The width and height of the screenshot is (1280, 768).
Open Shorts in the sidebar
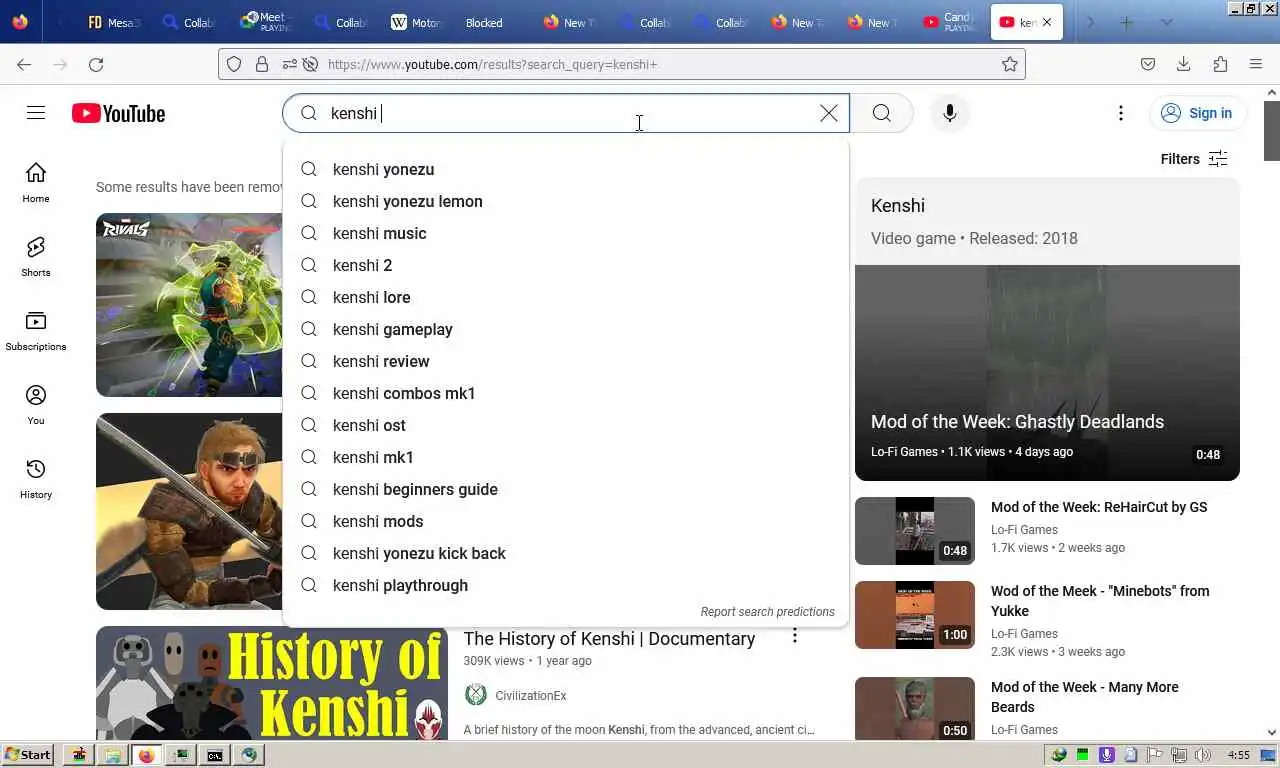point(36,256)
